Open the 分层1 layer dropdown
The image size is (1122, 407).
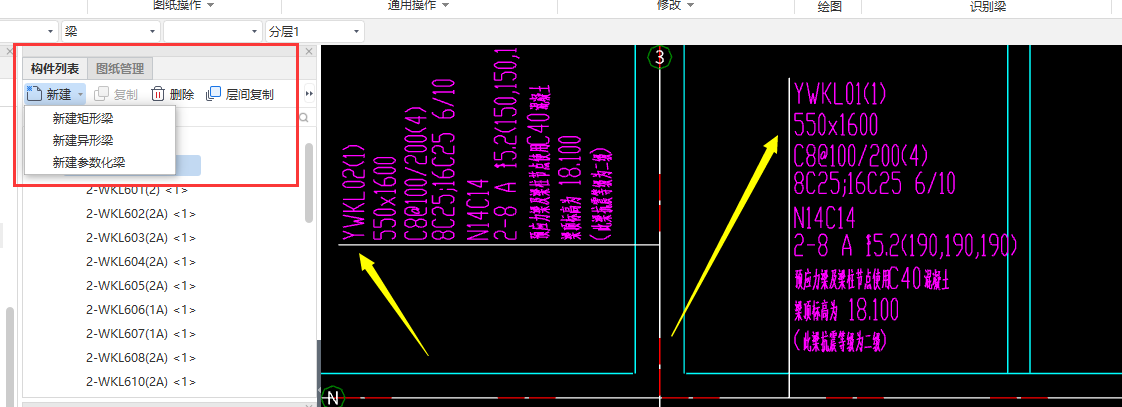click(x=315, y=31)
